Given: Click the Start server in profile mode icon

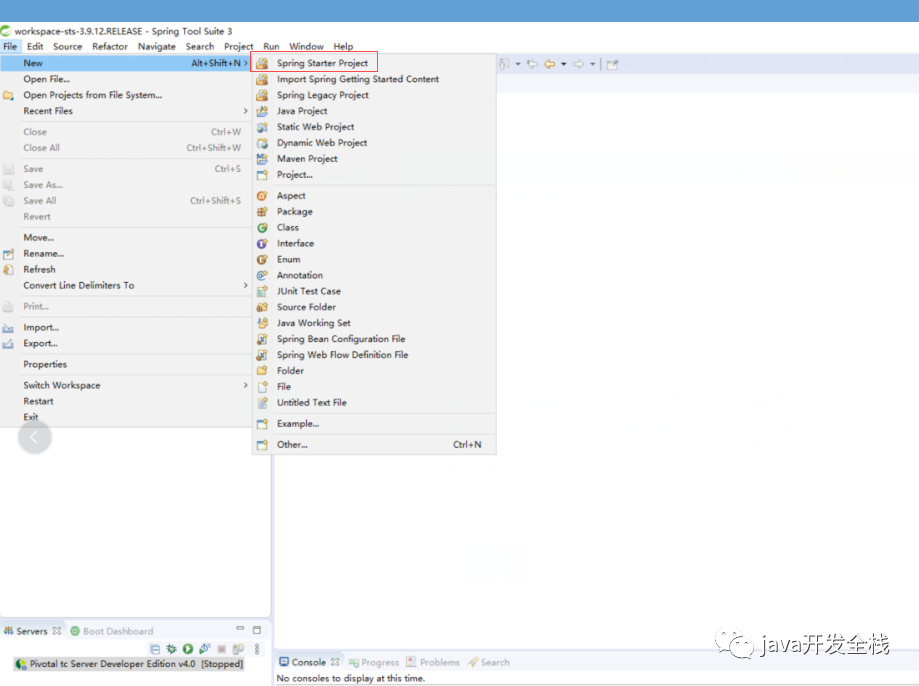Looking at the screenshot, I should [204, 649].
